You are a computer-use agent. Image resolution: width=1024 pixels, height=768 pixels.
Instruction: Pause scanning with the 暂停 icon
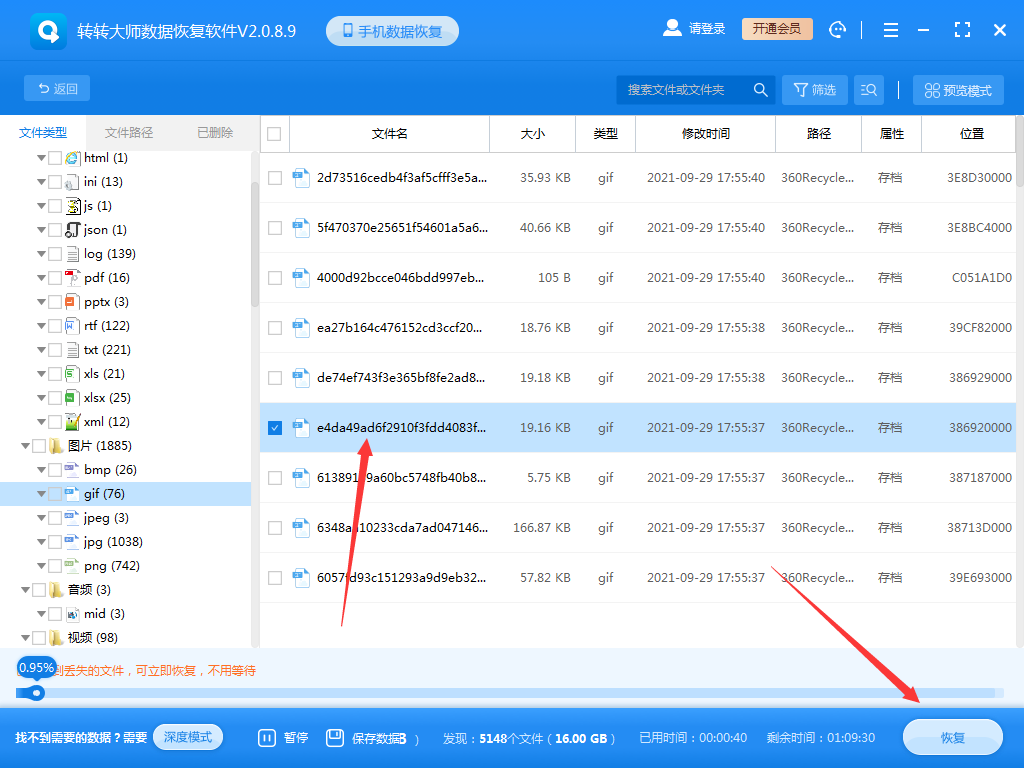[266, 737]
